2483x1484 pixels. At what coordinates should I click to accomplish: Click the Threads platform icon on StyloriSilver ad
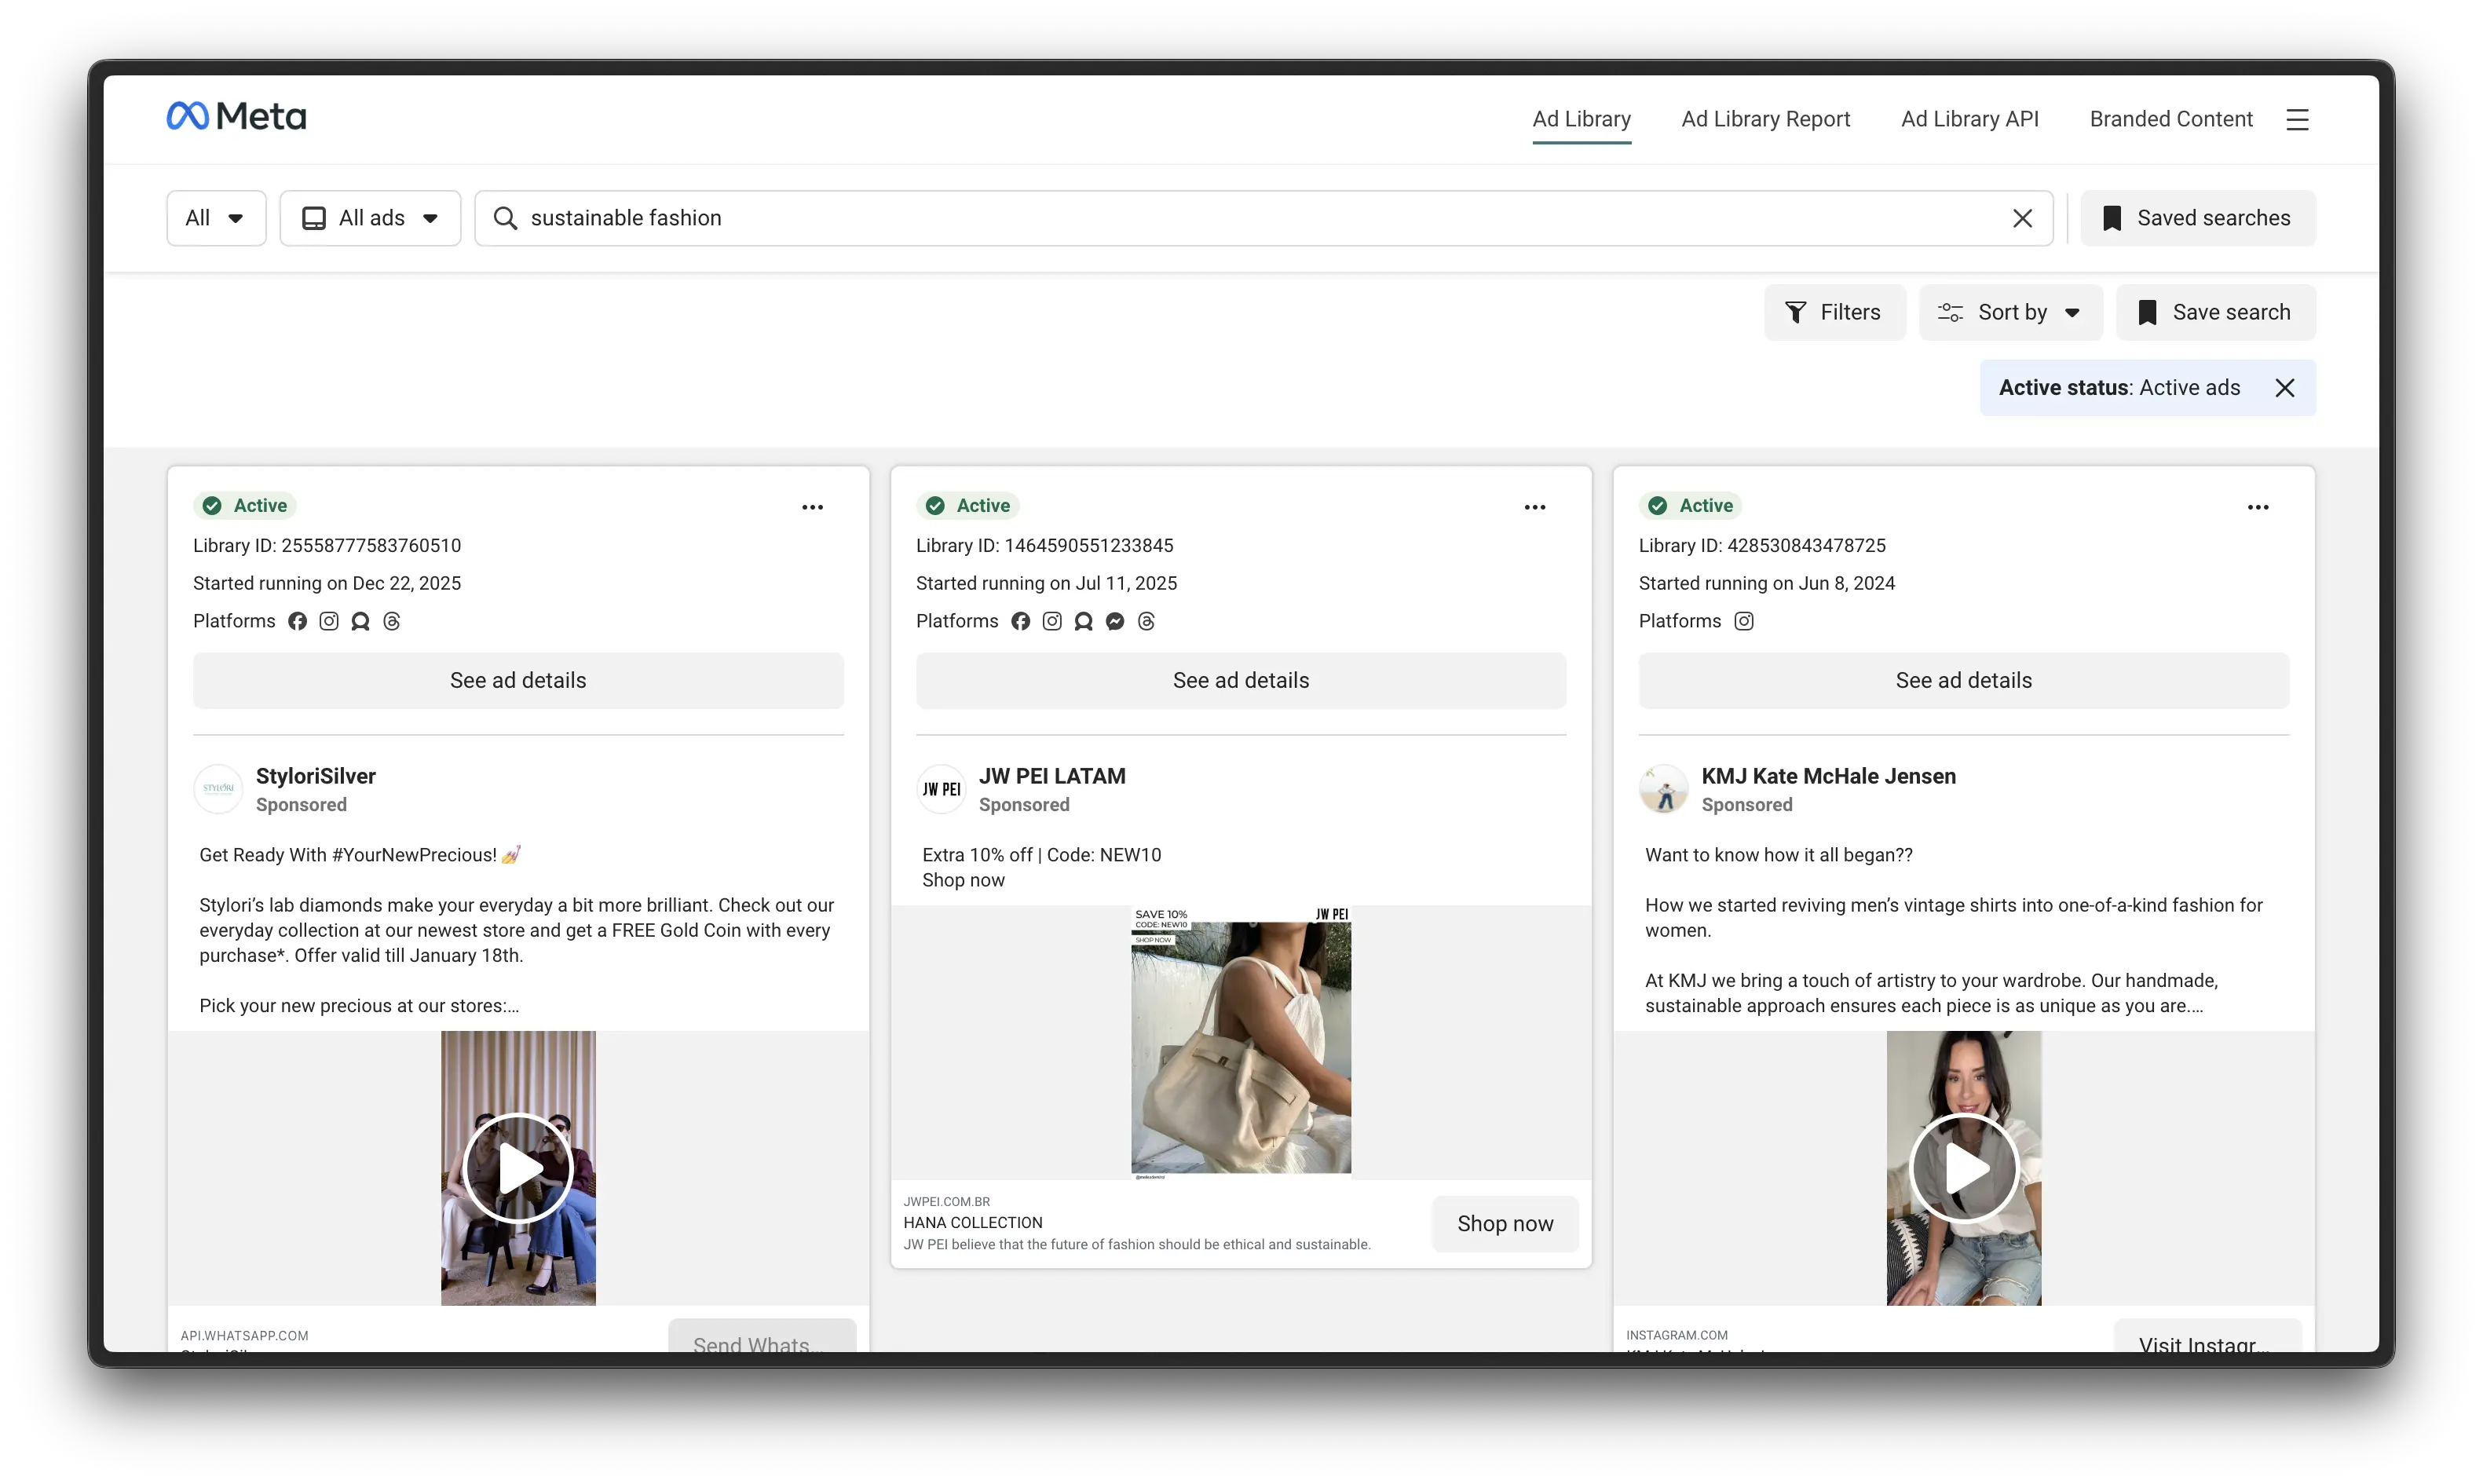tap(391, 621)
